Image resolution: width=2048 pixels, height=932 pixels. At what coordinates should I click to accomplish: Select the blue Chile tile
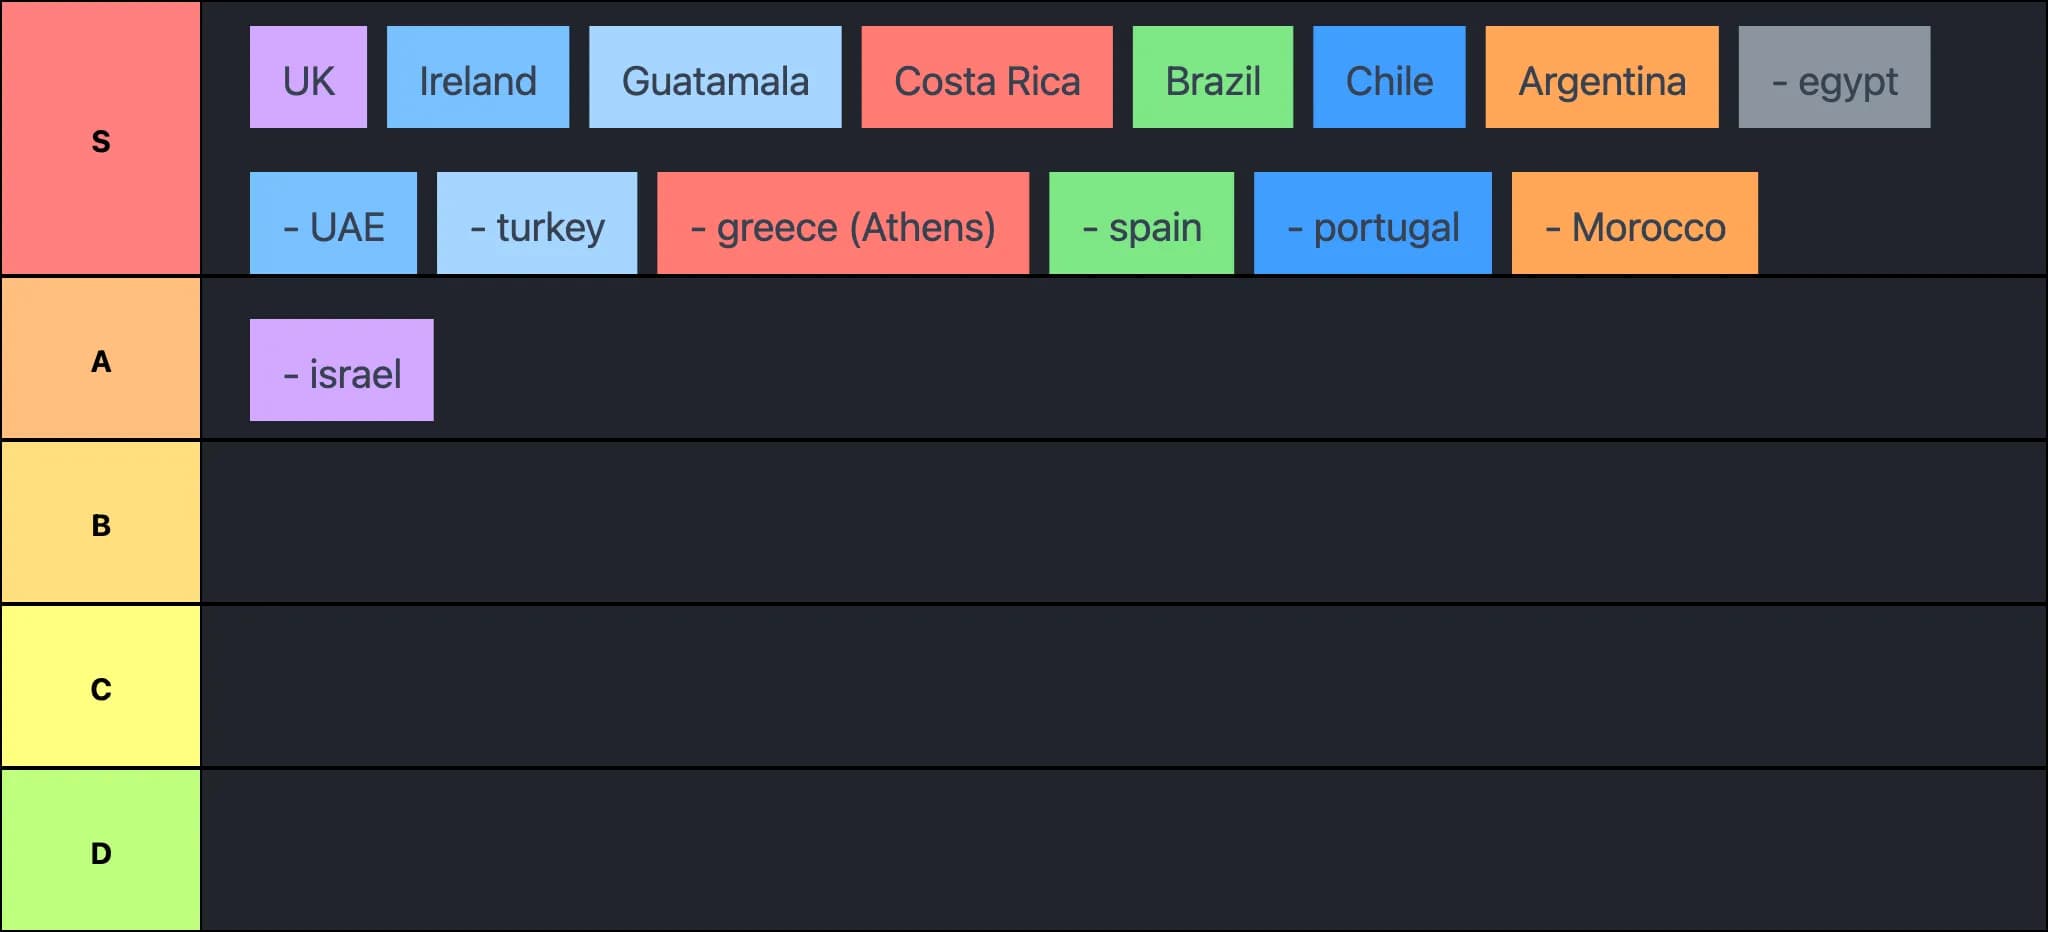1389,78
